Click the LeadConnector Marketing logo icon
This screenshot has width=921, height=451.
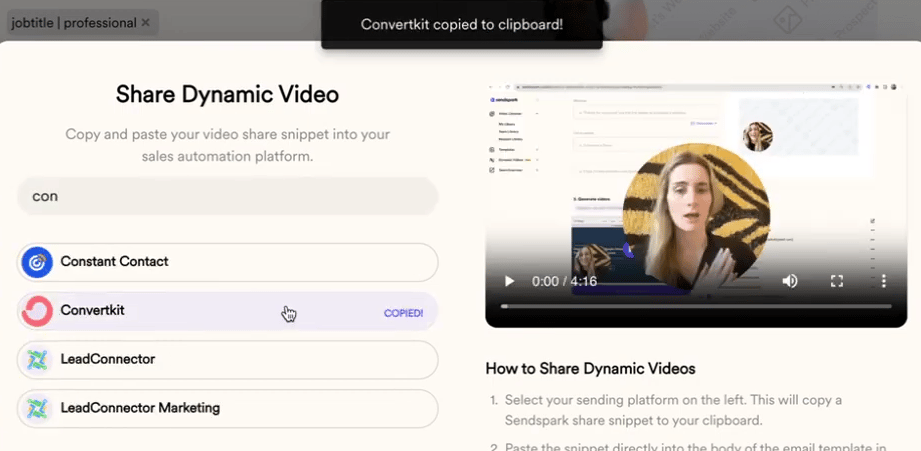coord(37,408)
